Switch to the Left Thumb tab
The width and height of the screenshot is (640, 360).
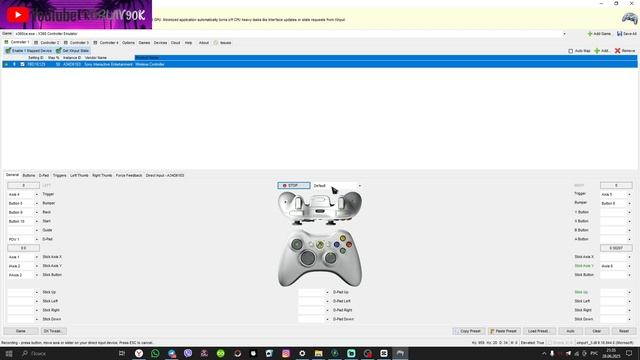pyautogui.click(x=79, y=176)
